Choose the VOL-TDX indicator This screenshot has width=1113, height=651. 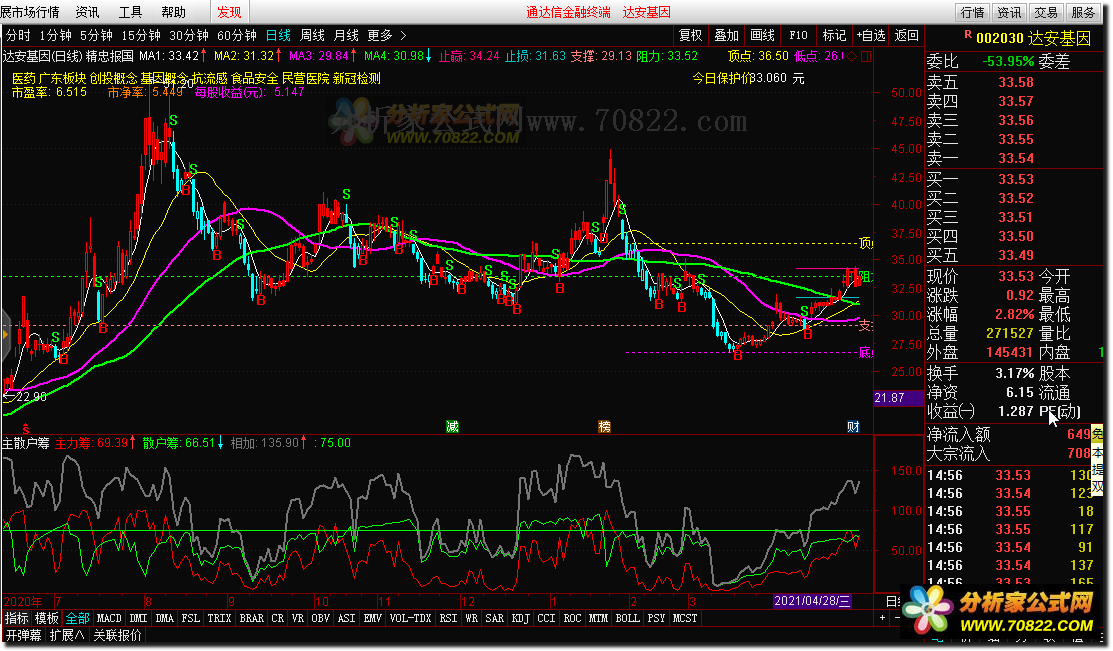click(x=410, y=618)
